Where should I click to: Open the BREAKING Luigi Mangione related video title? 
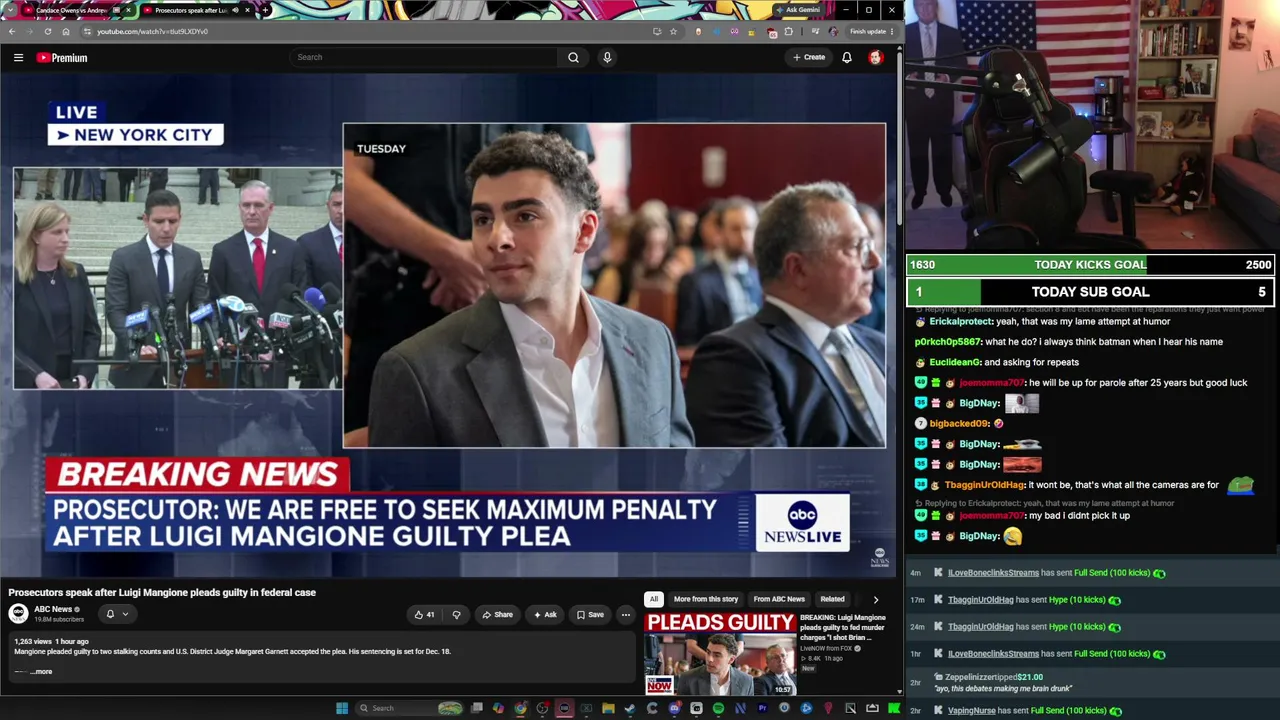point(843,627)
